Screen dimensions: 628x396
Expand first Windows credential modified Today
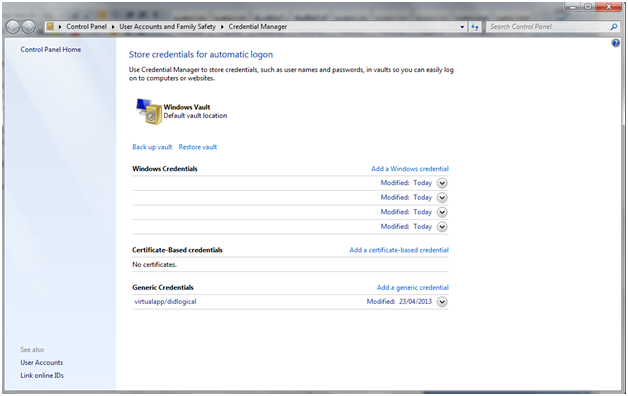[x=442, y=183]
